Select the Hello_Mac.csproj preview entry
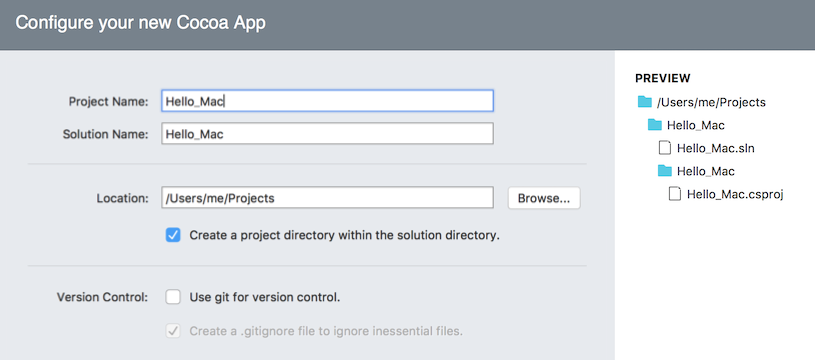815x360 pixels. point(735,194)
